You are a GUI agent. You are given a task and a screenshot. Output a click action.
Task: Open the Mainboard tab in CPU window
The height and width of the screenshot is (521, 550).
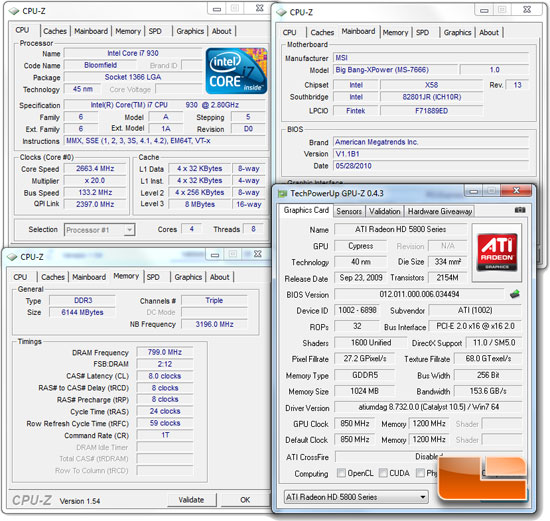91,31
